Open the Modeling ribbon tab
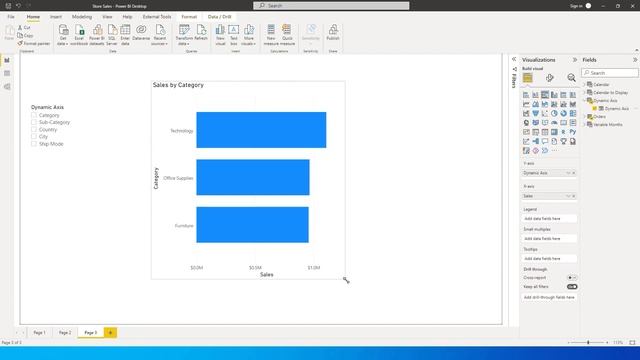640x360 pixels. (82, 17)
